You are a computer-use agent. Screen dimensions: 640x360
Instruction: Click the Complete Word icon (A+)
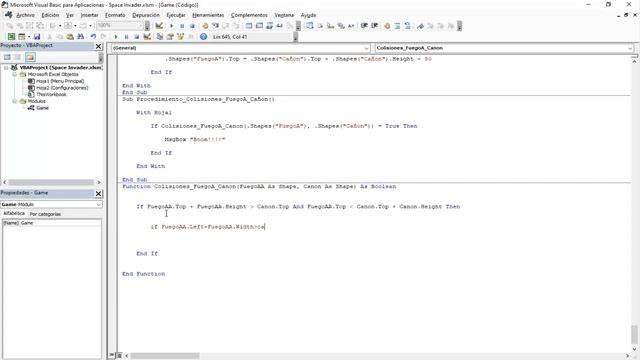tap(351, 26)
